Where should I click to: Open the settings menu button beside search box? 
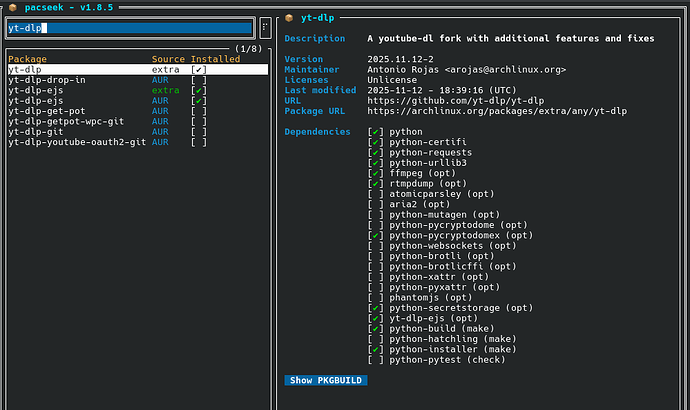[264, 28]
